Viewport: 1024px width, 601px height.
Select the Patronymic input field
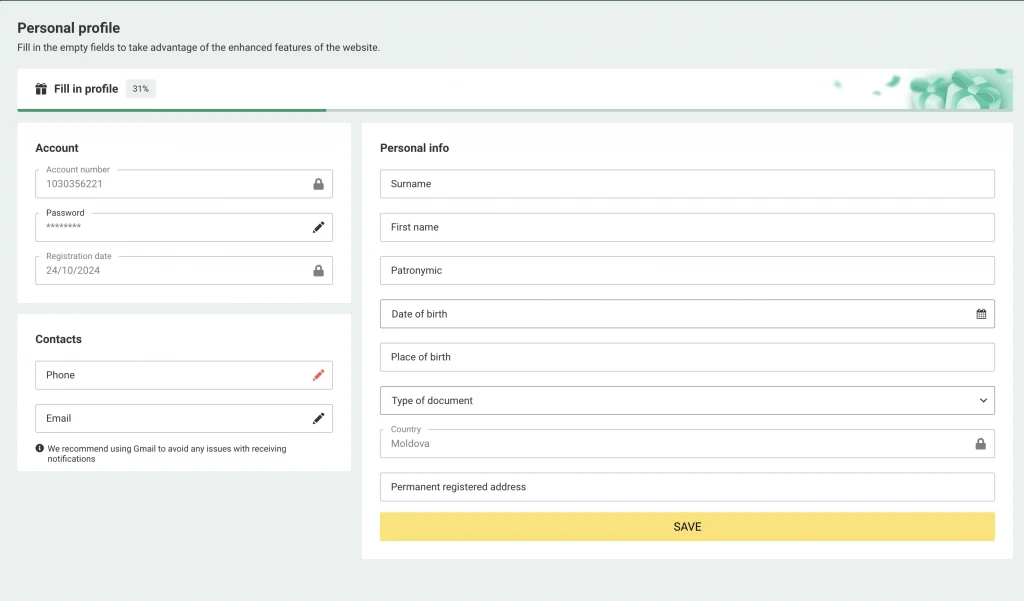click(687, 270)
